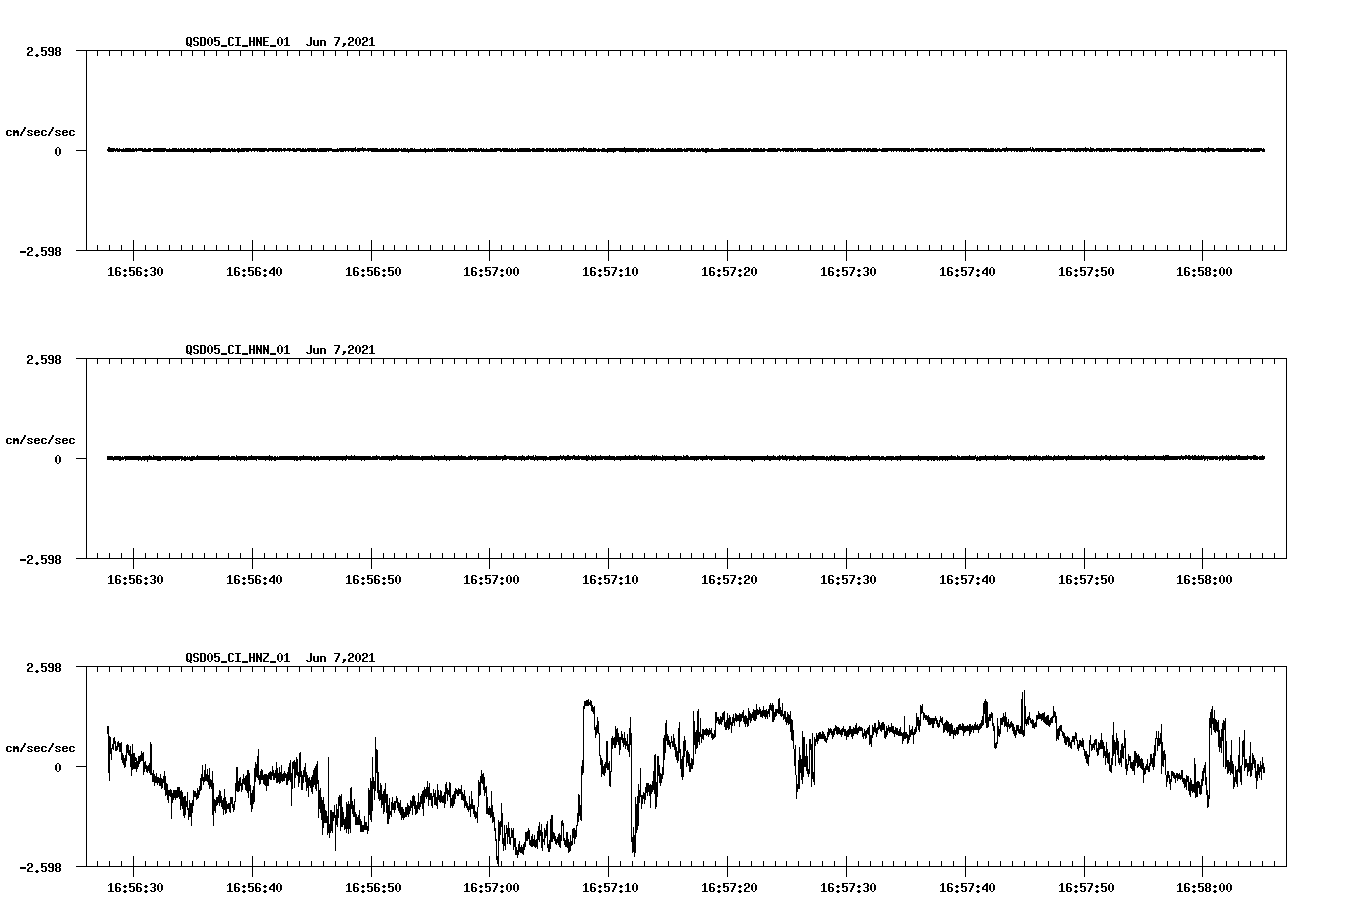This screenshot has width=1358, height=924.
Task: Click the 16:56:30 time label under HNZ plot
Action: click(x=135, y=888)
